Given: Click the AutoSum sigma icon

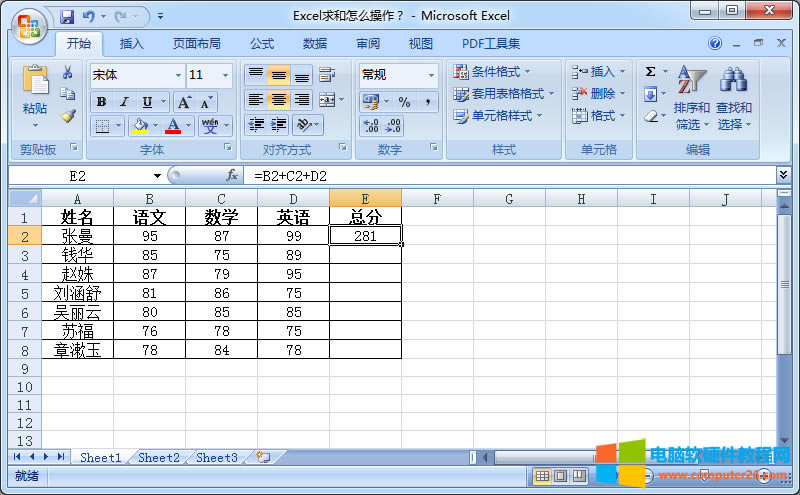Looking at the screenshot, I should pos(650,71).
